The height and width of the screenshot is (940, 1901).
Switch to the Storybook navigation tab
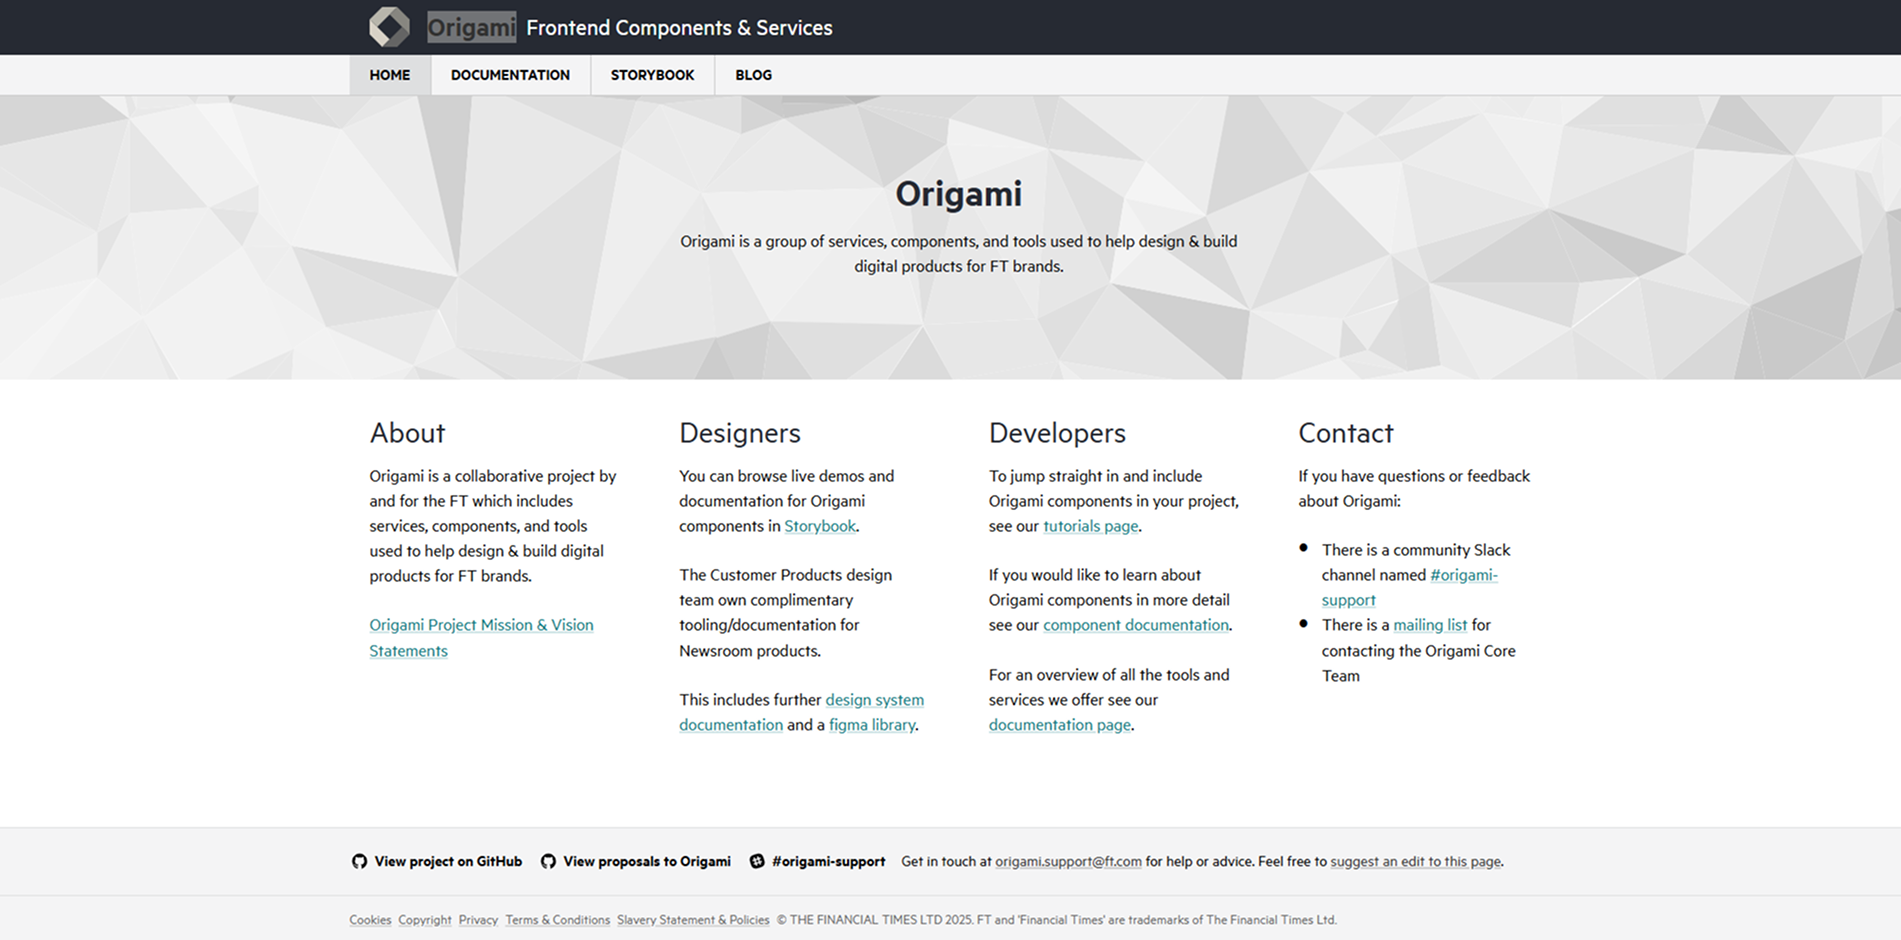(652, 75)
